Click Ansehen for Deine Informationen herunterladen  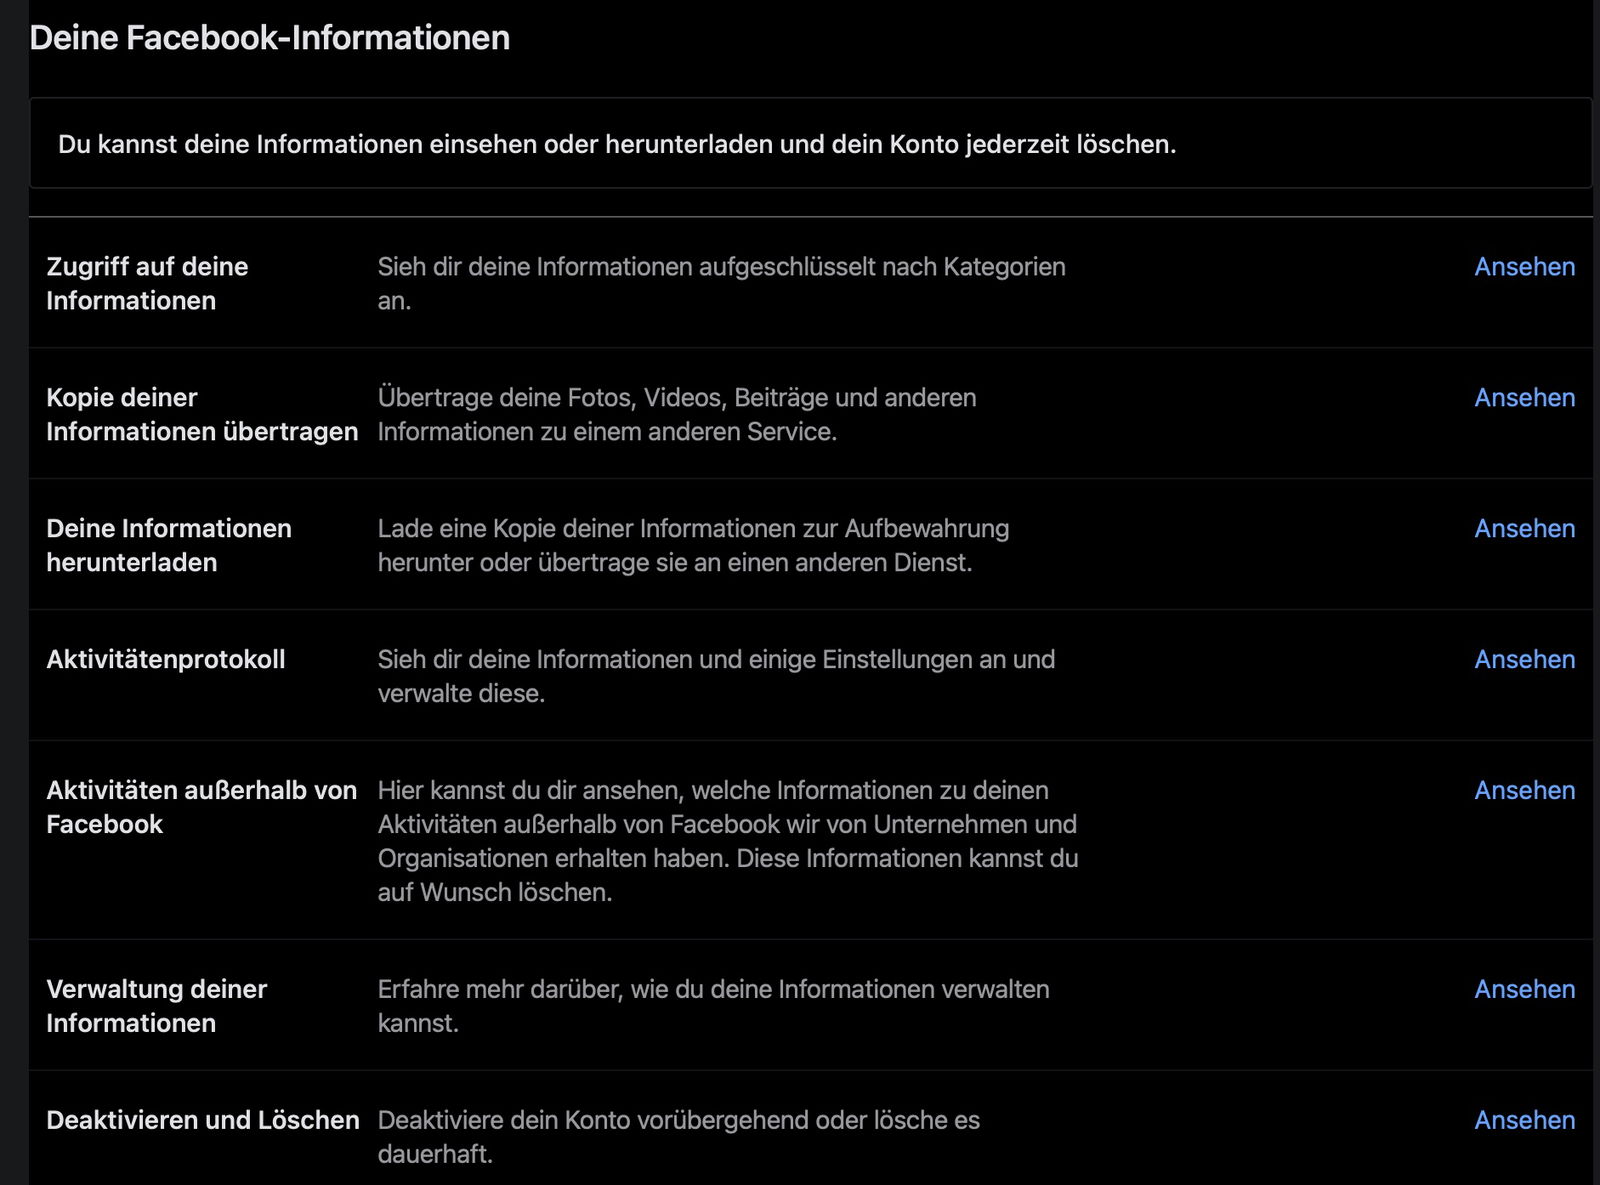pos(1524,529)
